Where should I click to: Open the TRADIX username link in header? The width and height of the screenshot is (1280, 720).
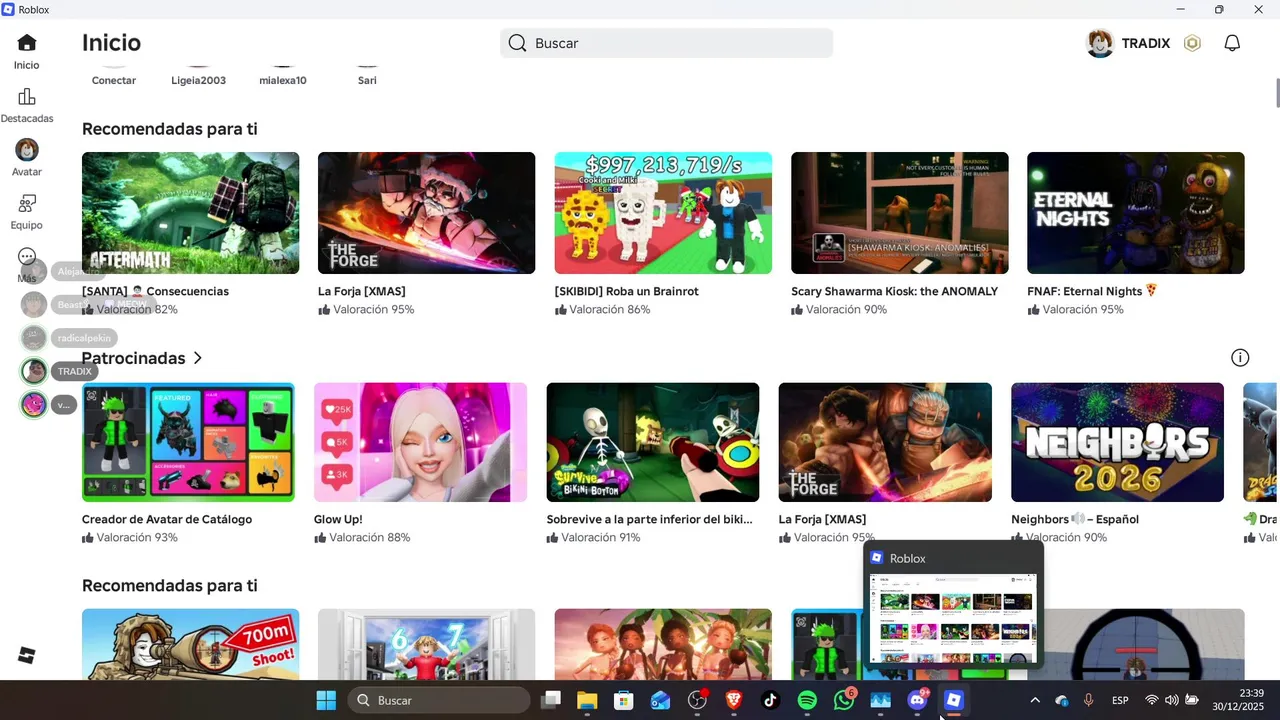tap(1146, 43)
